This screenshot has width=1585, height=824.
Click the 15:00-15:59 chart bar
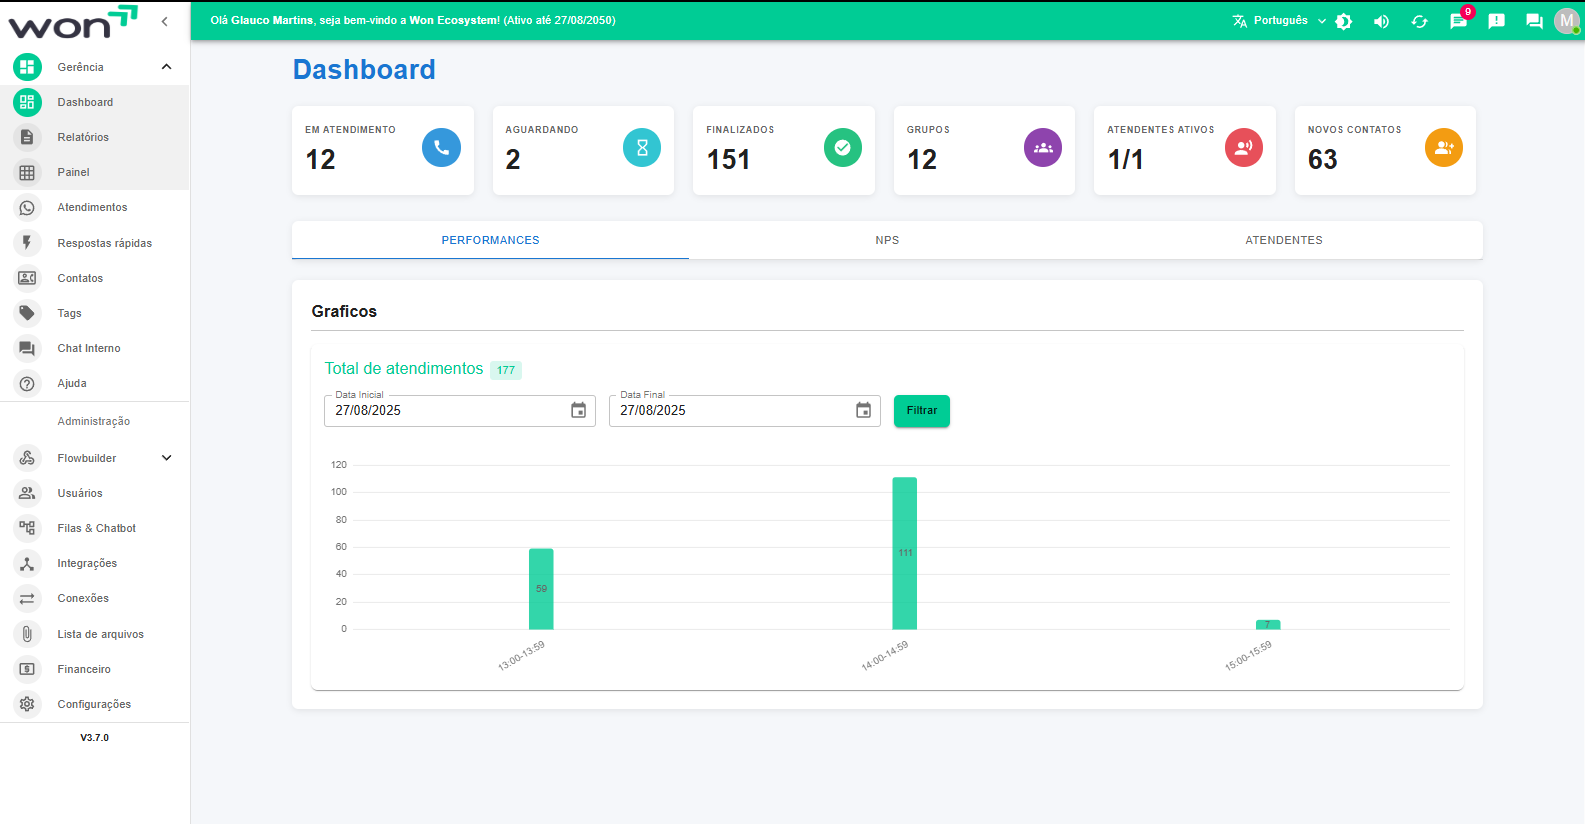(x=1268, y=624)
